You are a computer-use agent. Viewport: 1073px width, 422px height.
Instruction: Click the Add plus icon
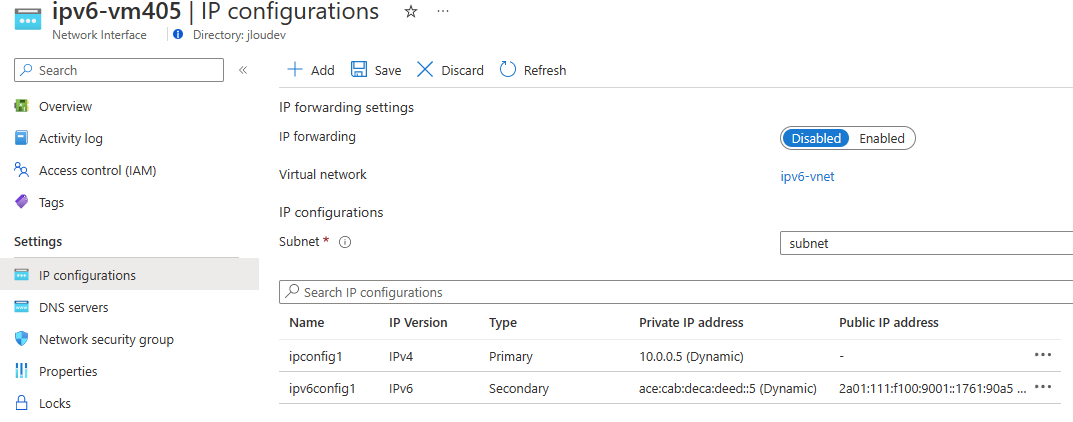(x=294, y=70)
